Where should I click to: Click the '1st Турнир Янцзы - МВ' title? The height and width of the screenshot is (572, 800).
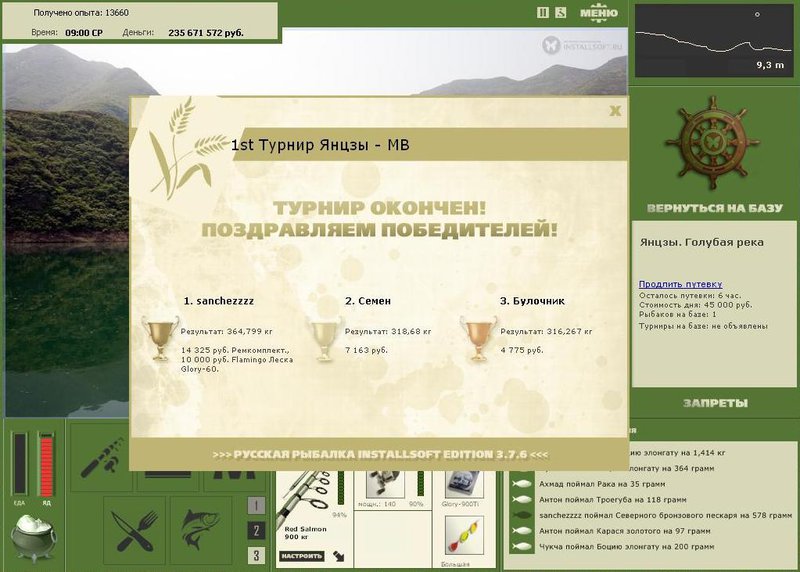click(x=320, y=145)
